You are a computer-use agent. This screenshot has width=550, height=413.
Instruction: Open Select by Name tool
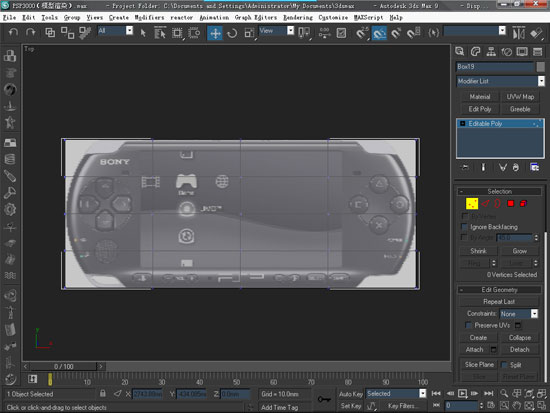click(x=160, y=33)
